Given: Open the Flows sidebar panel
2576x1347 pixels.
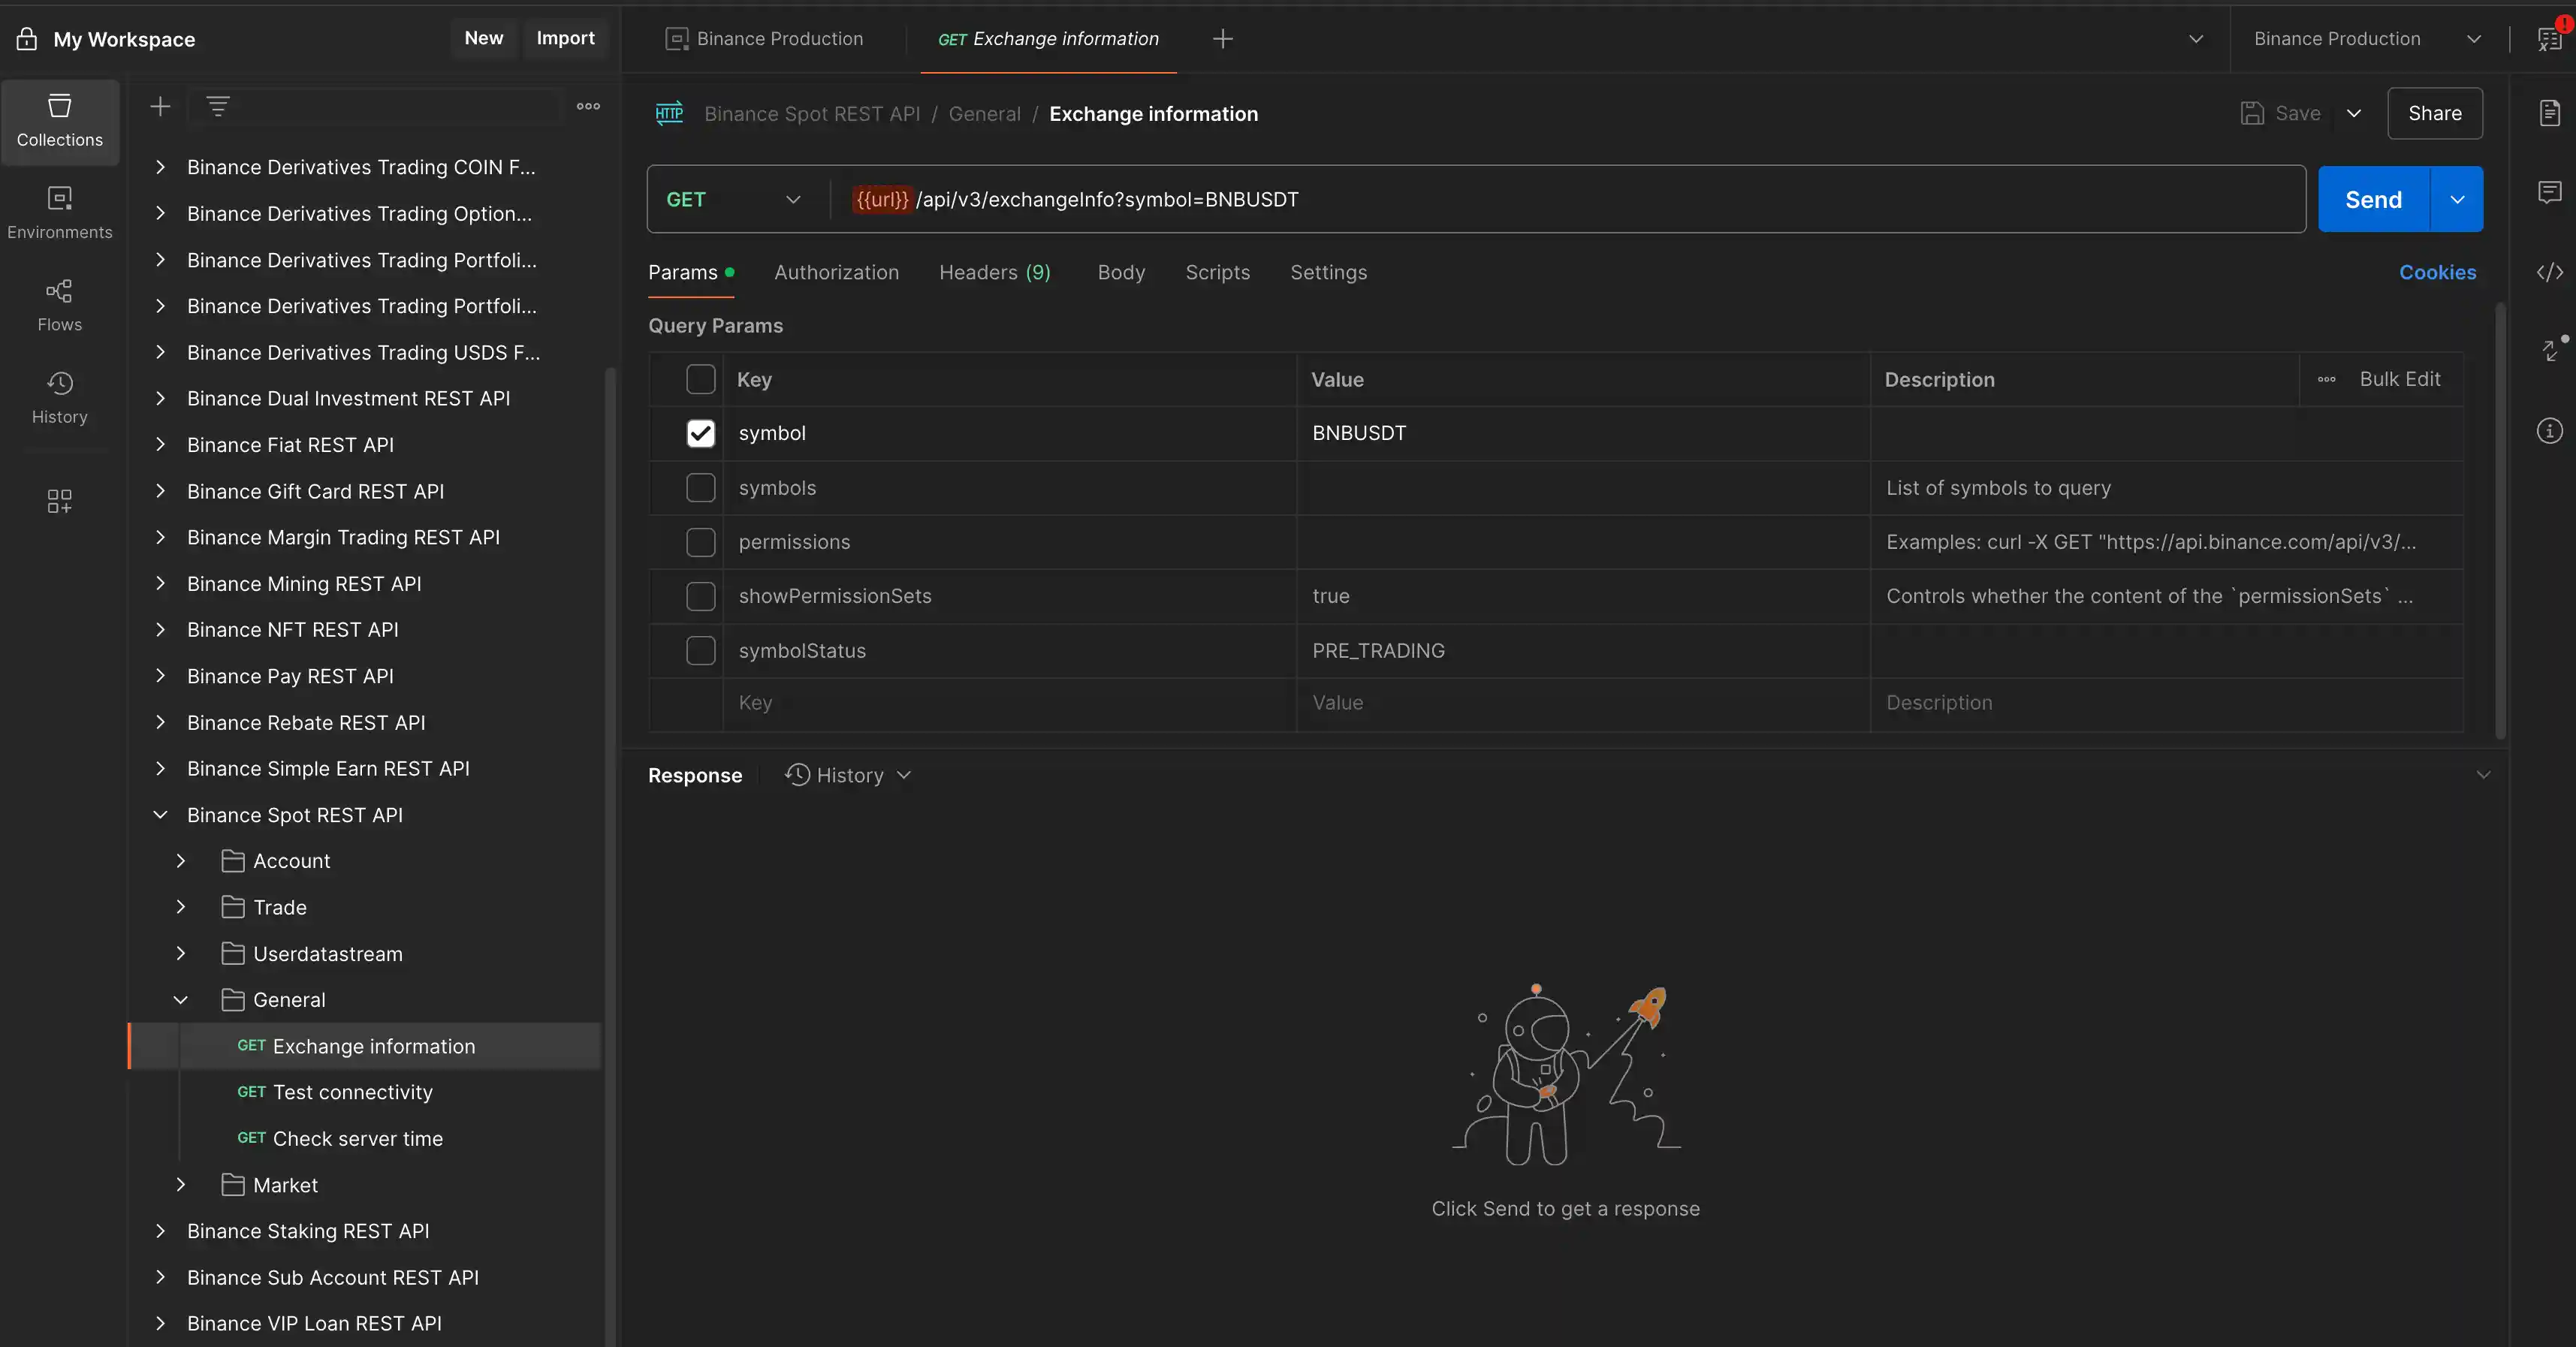Looking at the screenshot, I should click(59, 304).
